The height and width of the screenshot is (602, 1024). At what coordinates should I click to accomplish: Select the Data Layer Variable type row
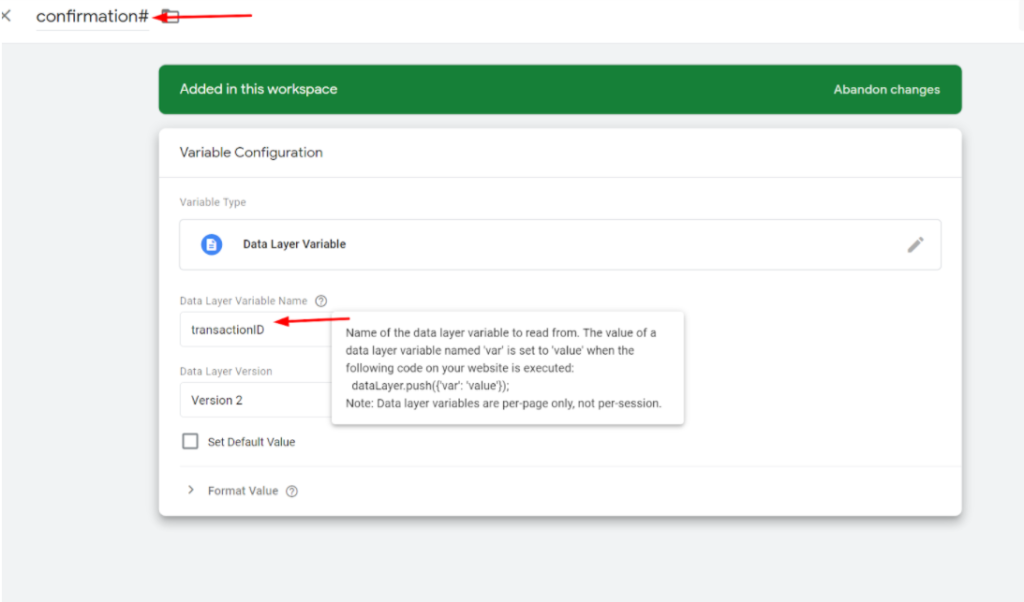point(560,245)
